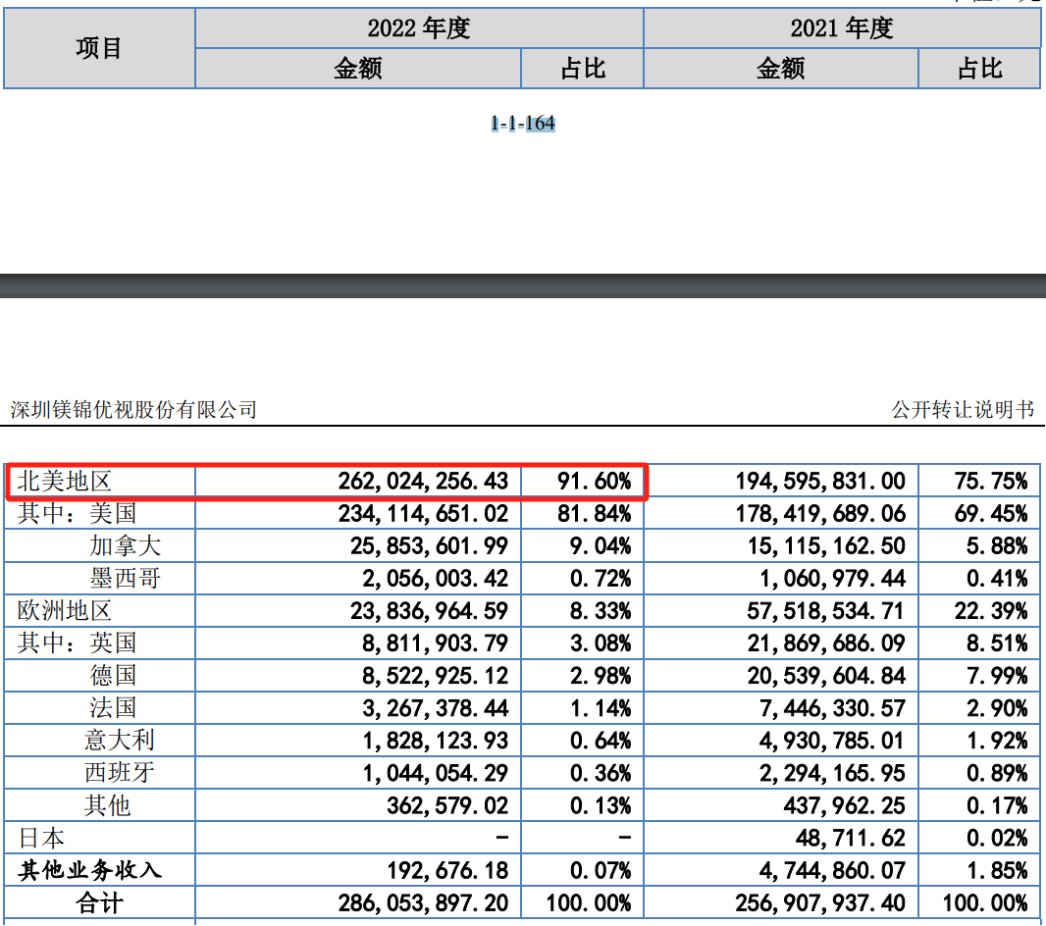This screenshot has width=1046, height=926.
Task: Select the 其中：美国 row label
Action: coord(77,513)
